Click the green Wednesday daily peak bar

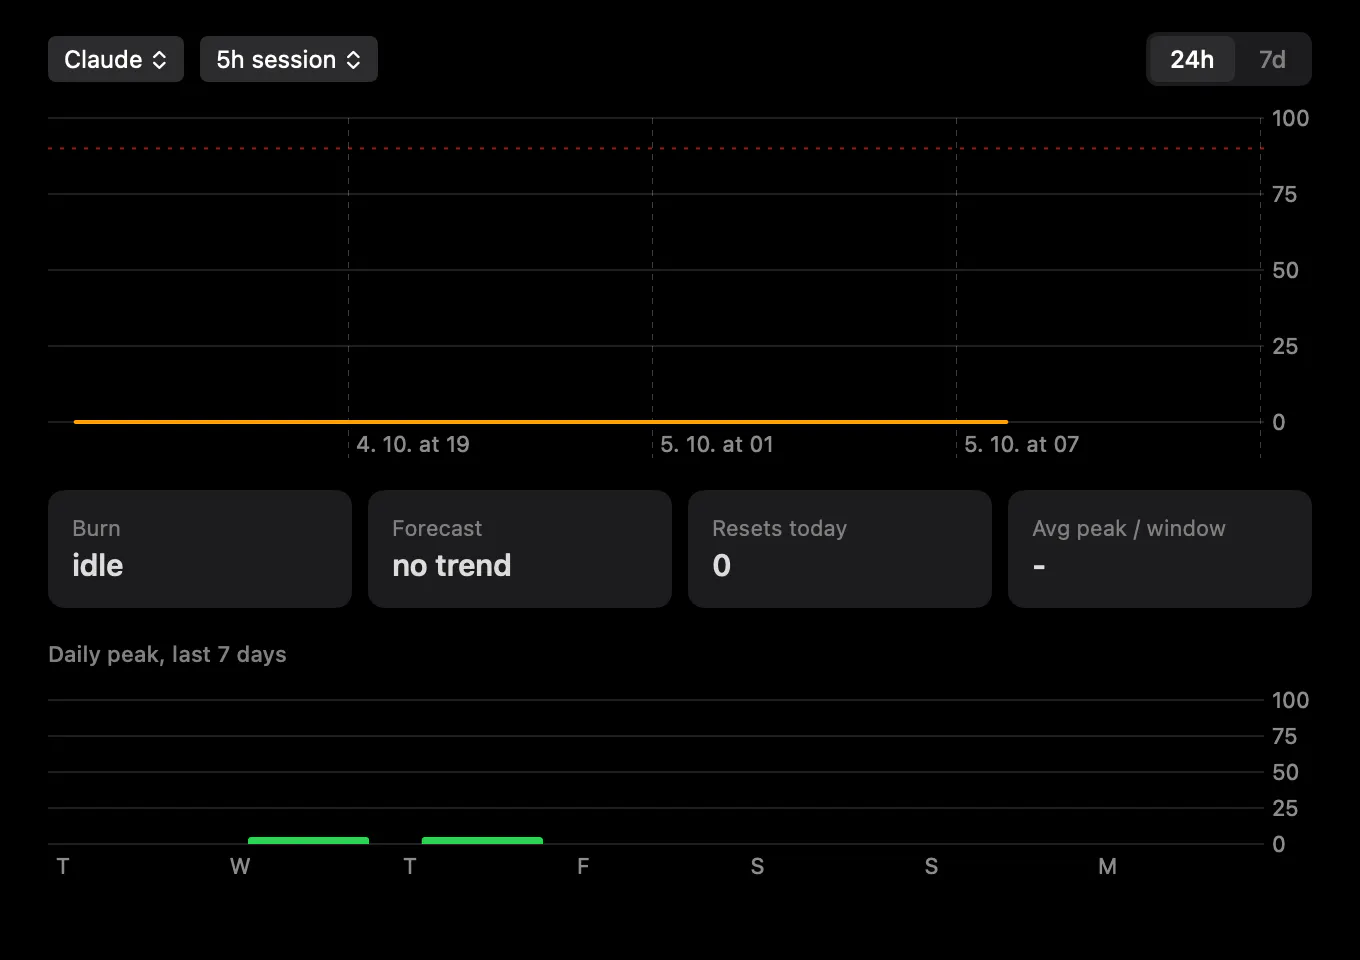[x=308, y=841]
